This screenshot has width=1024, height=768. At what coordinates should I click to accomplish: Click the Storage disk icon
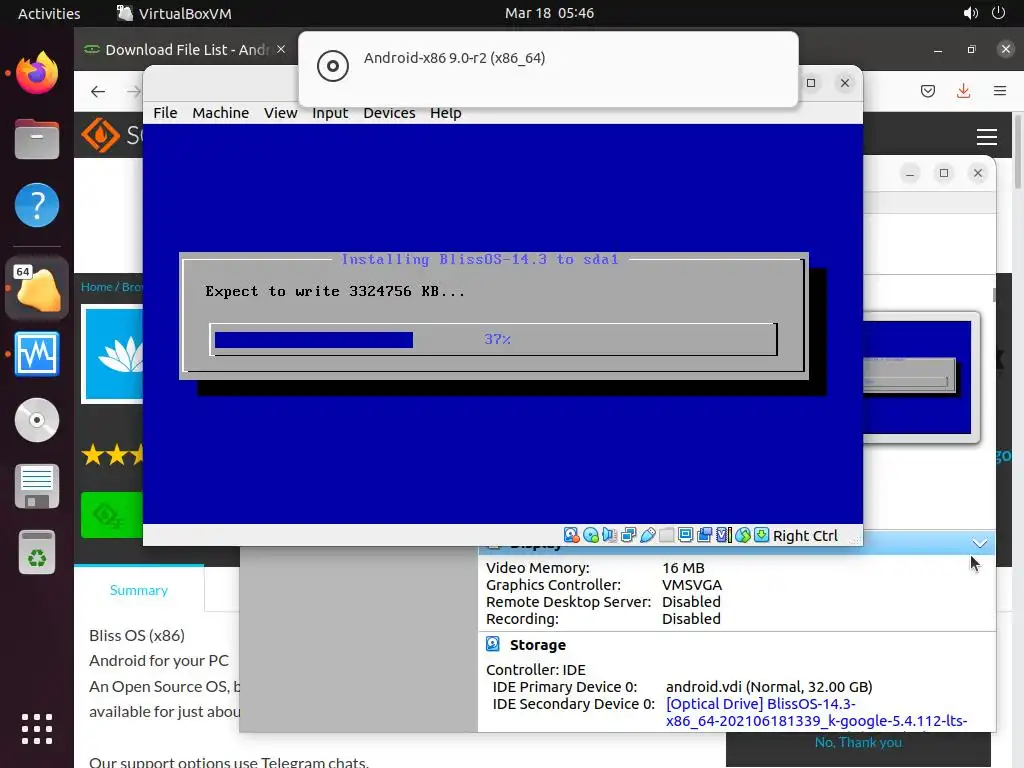point(493,645)
